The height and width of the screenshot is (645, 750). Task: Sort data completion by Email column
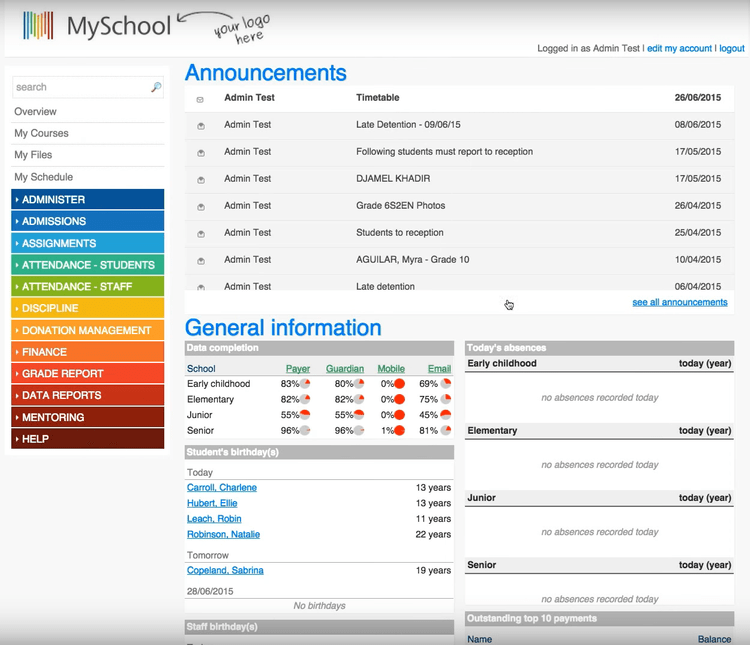(x=439, y=368)
